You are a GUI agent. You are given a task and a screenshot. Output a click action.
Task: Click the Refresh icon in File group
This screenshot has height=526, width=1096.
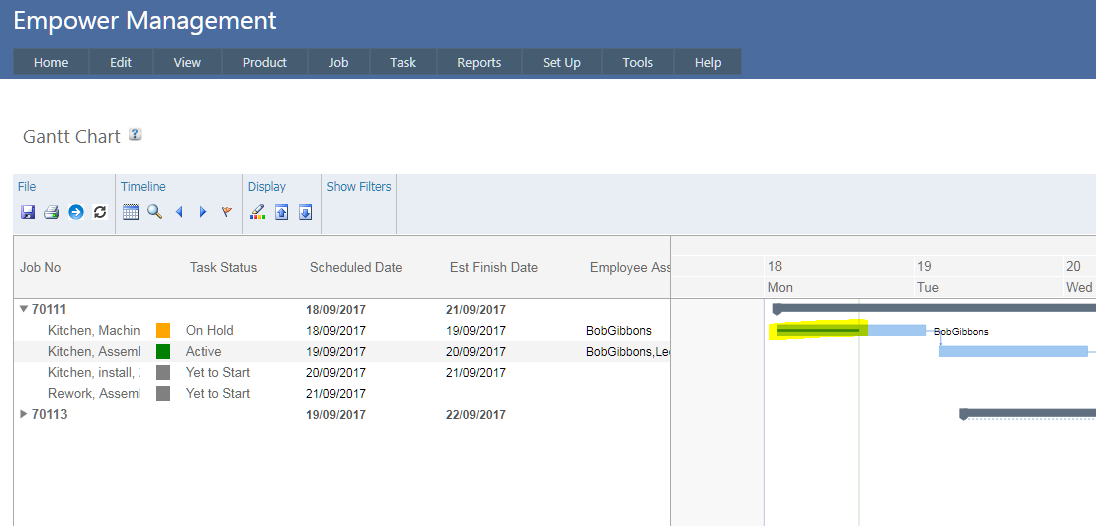99,212
